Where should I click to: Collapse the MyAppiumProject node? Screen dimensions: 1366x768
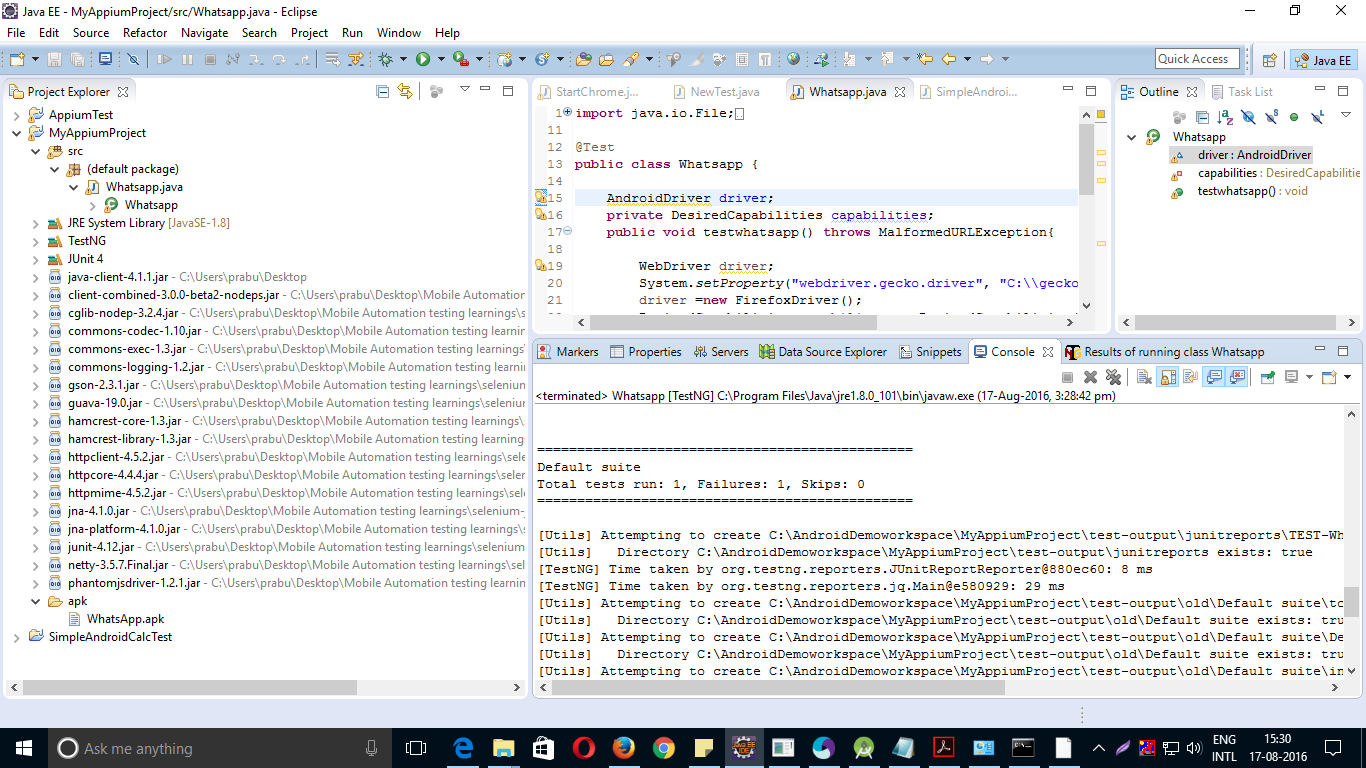click(16, 133)
